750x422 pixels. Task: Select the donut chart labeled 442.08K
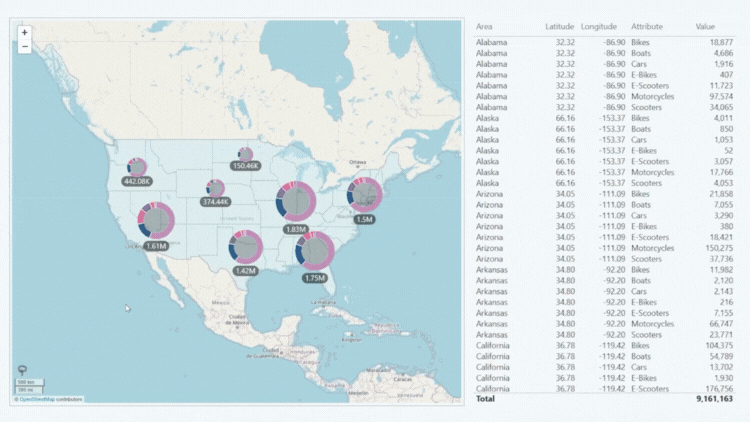click(137, 167)
